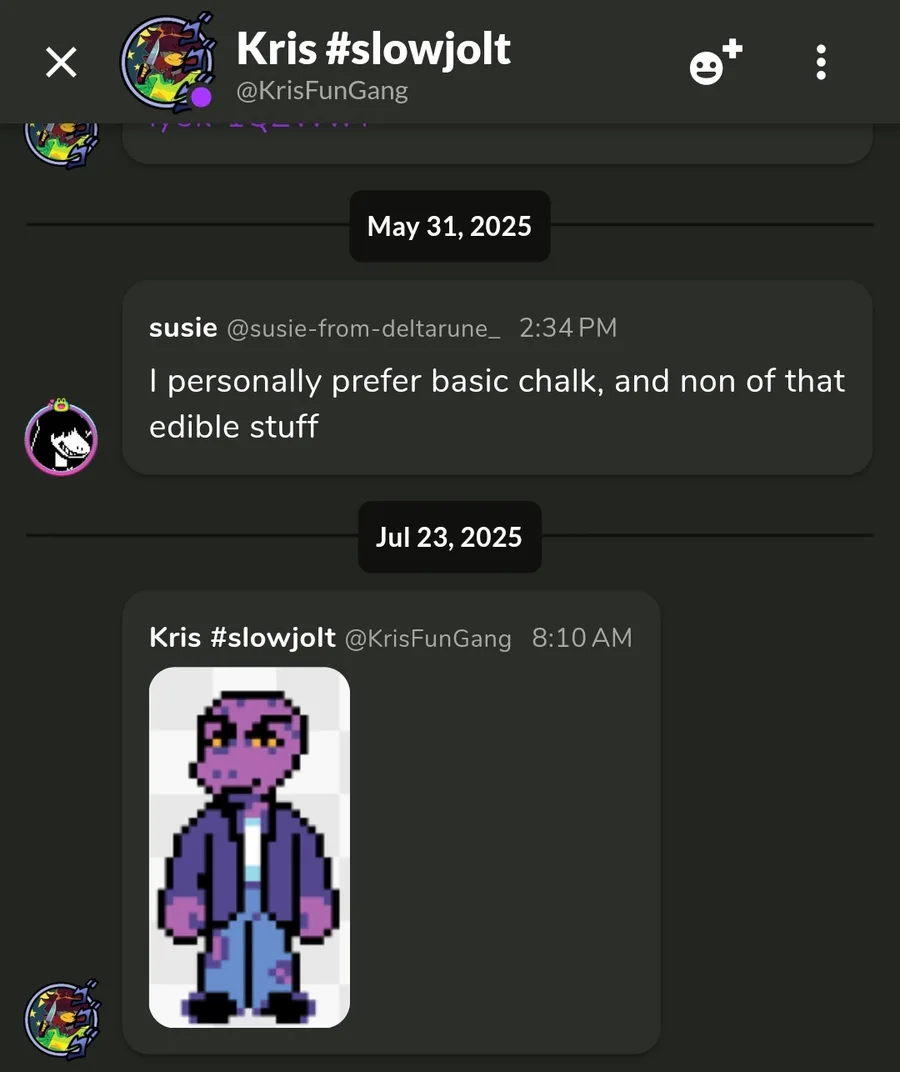Tap the purple status dot on header avatar
This screenshot has width=900, height=1072.
pyautogui.click(x=201, y=97)
